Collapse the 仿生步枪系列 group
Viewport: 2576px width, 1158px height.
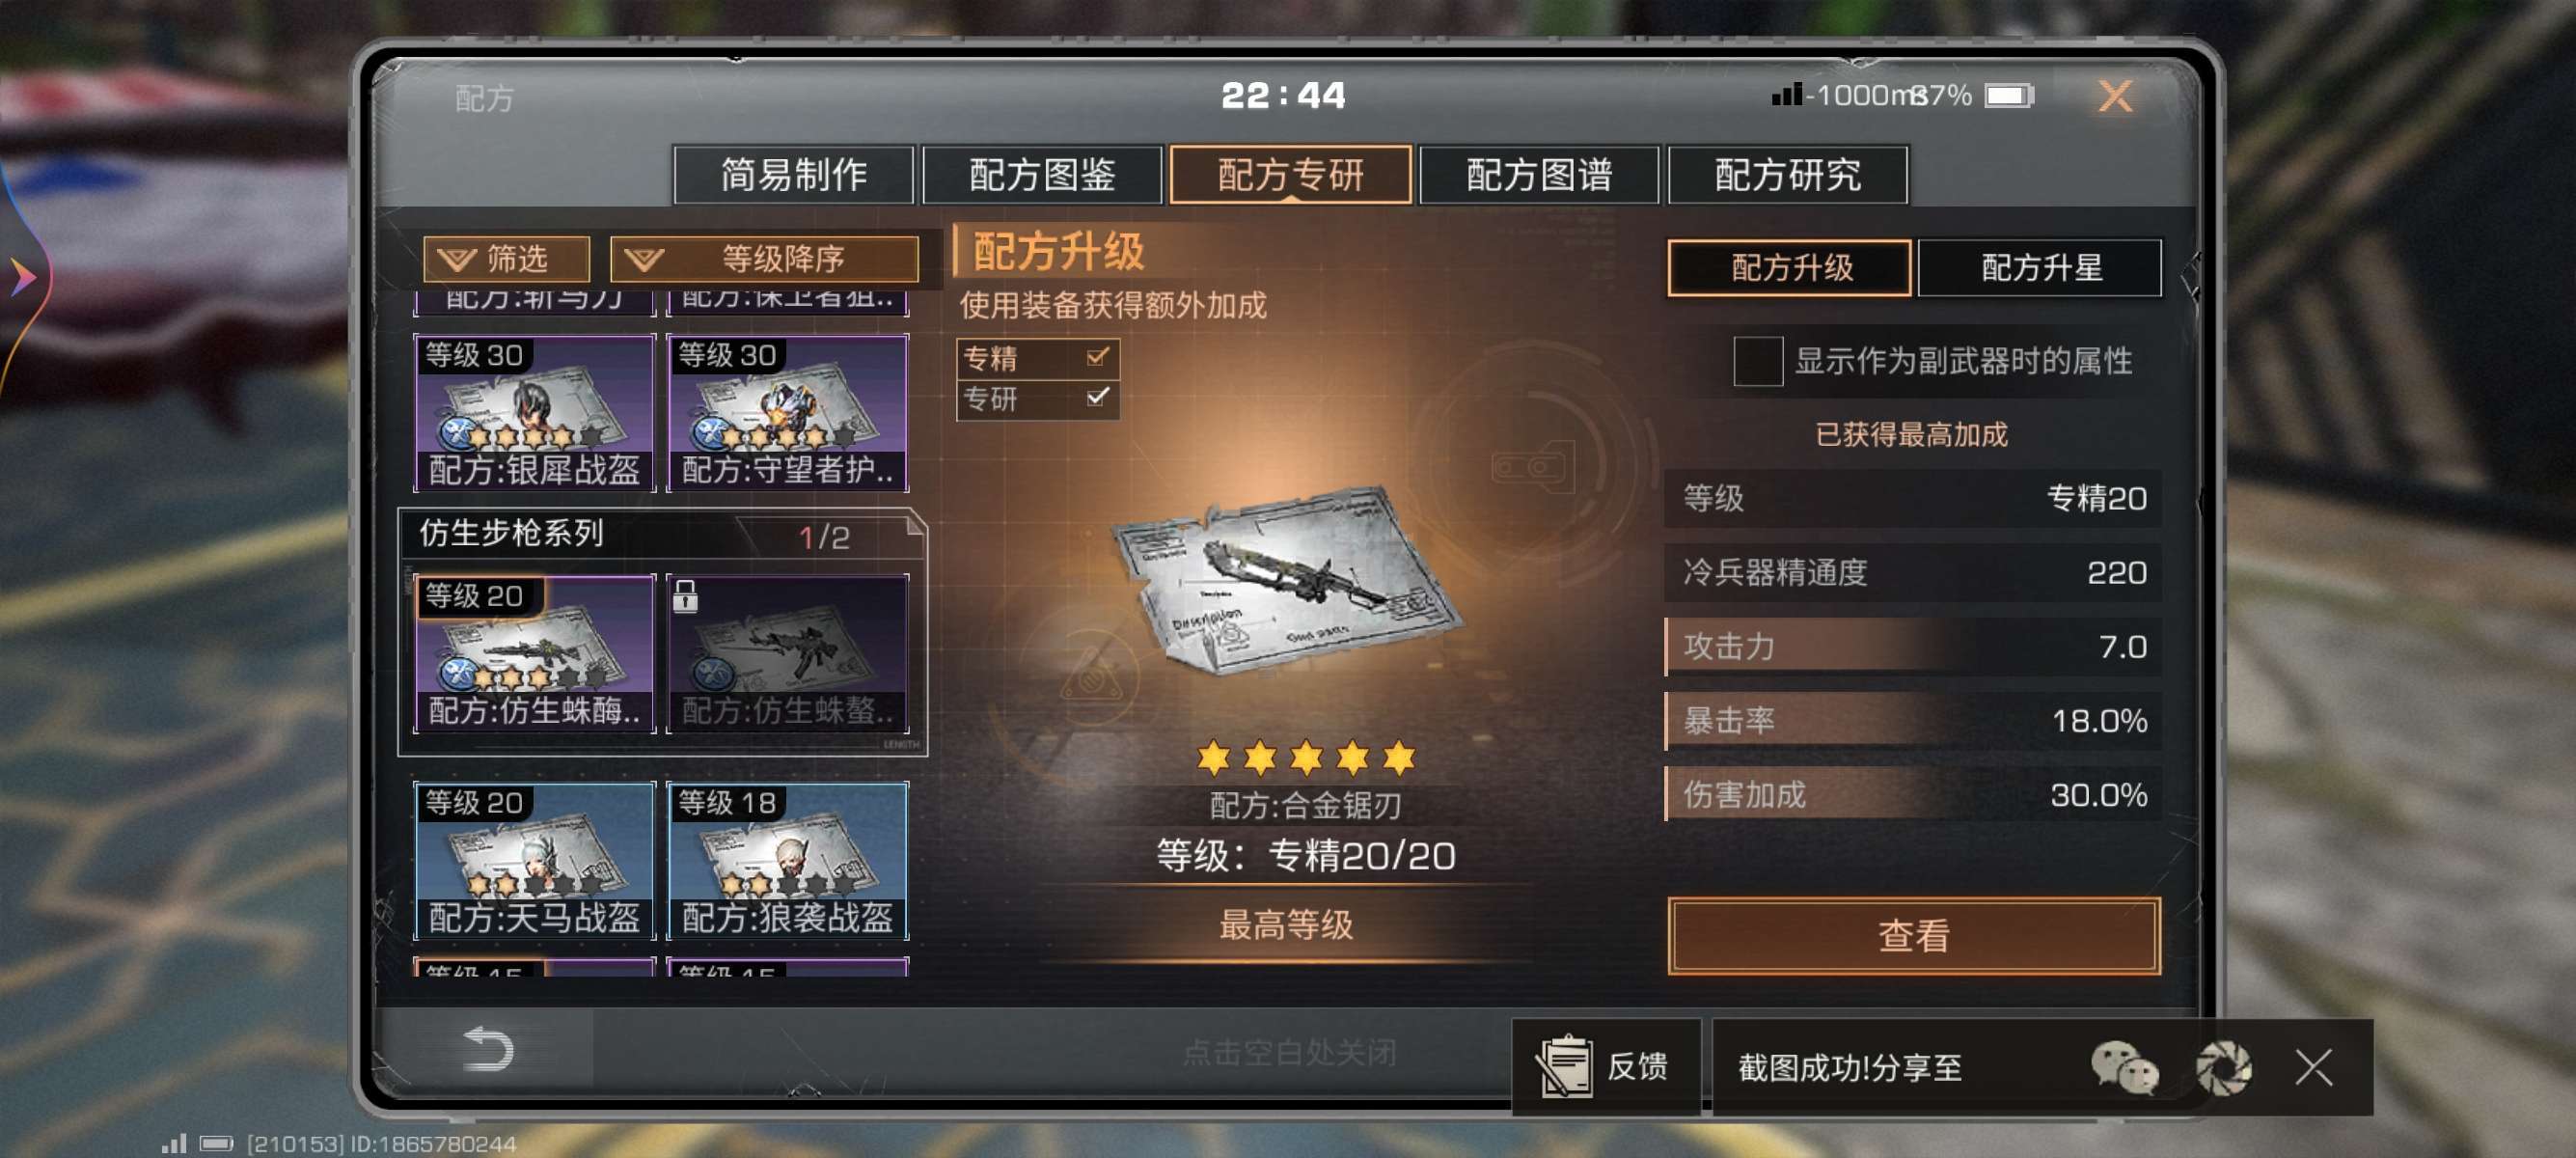[663, 533]
